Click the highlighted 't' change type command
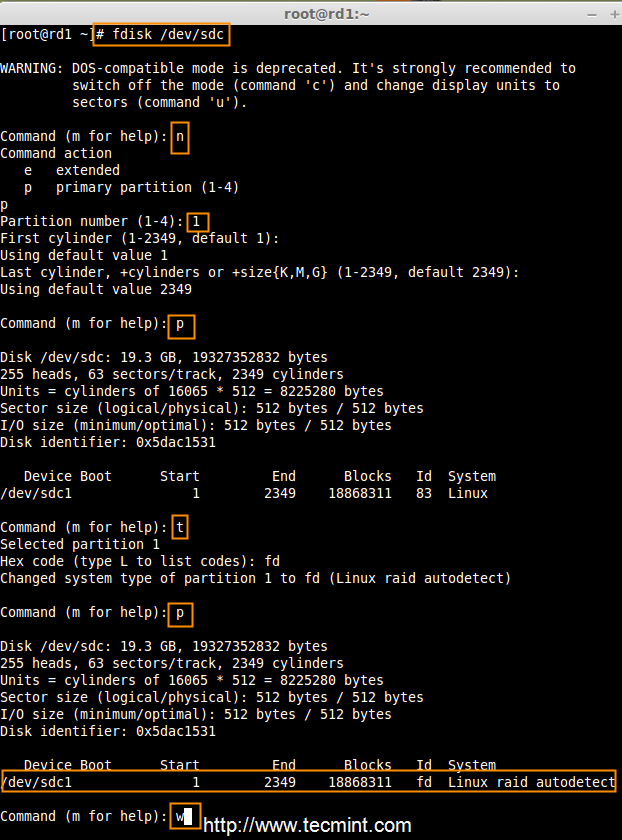The image size is (622, 840). 178,527
